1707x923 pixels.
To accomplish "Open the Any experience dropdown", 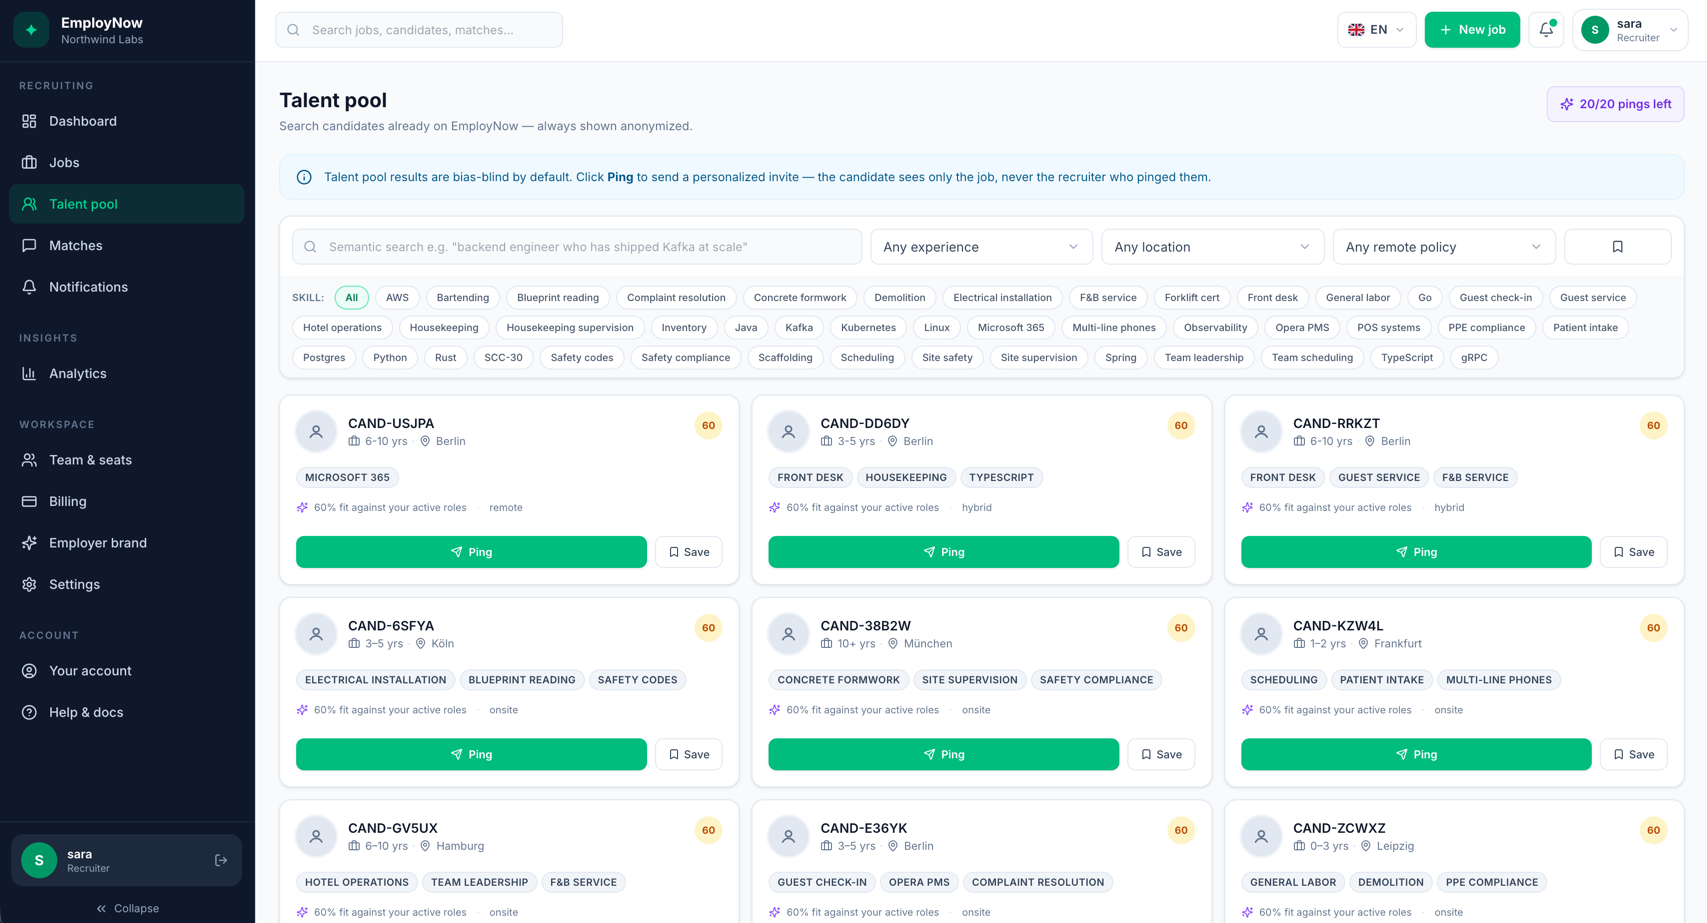I will [981, 247].
